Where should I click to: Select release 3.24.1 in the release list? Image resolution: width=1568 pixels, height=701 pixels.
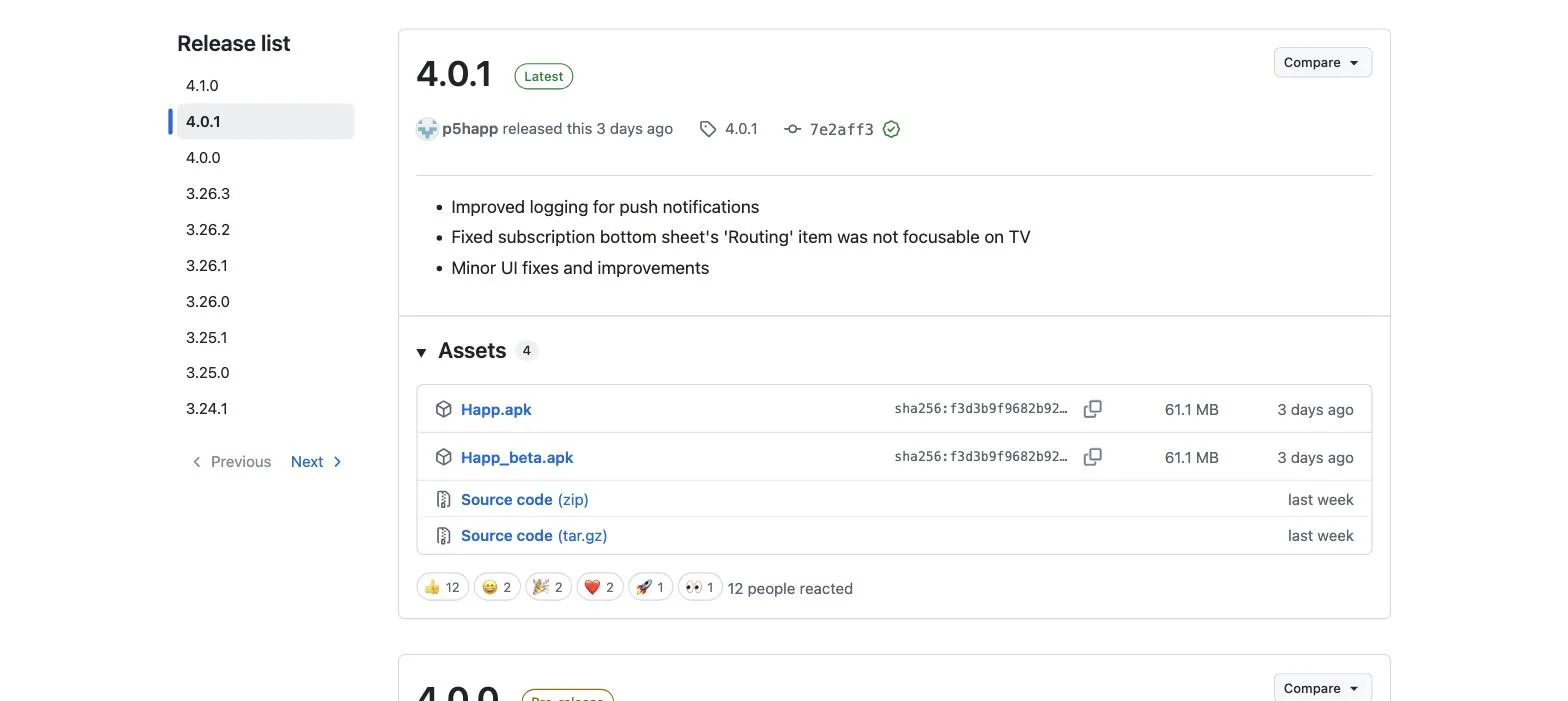265,408
